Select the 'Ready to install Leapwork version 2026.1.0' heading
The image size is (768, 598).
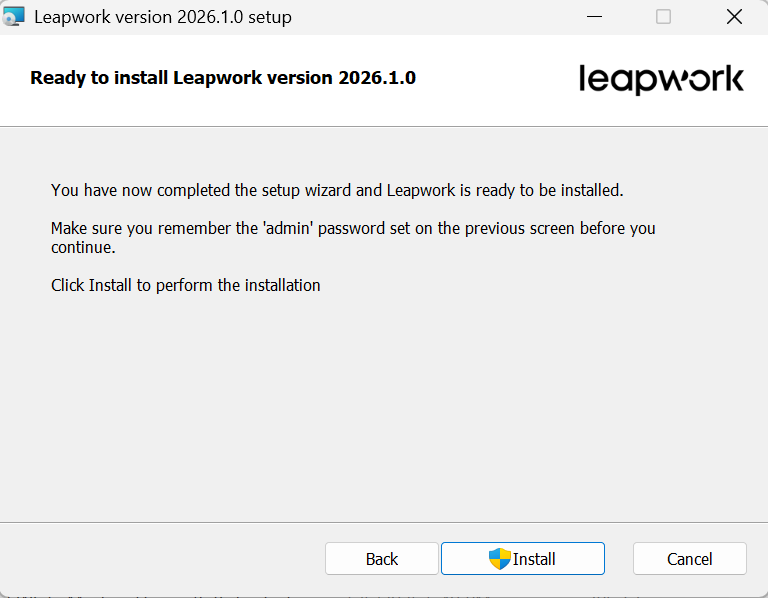[223, 78]
